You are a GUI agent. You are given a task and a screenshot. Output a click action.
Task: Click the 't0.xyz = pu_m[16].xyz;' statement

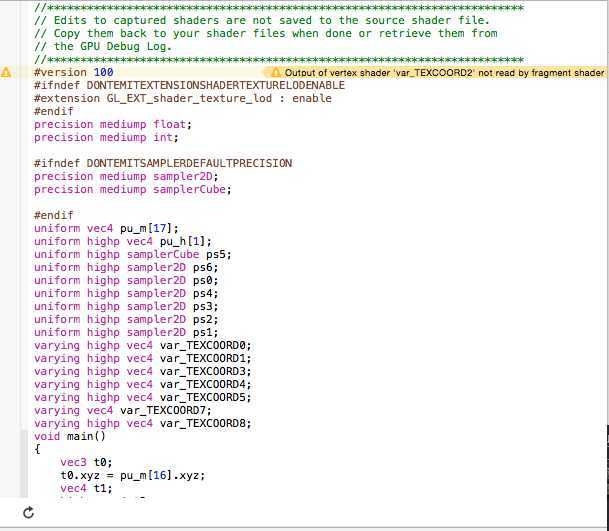(x=132, y=475)
